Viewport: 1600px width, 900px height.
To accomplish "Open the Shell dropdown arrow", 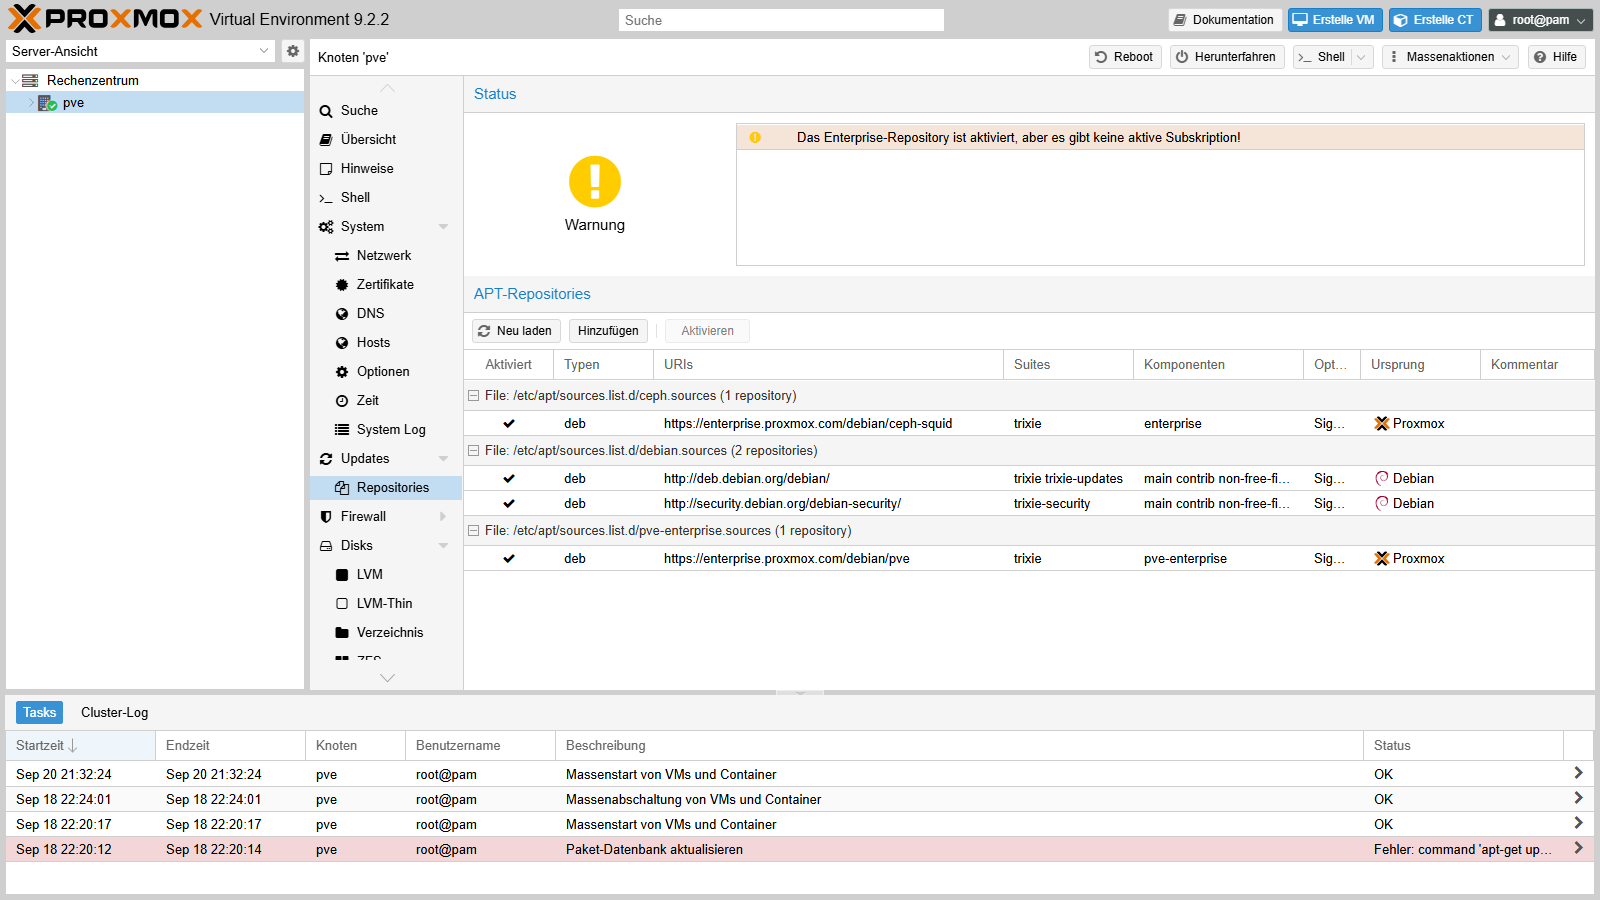I will [1361, 57].
